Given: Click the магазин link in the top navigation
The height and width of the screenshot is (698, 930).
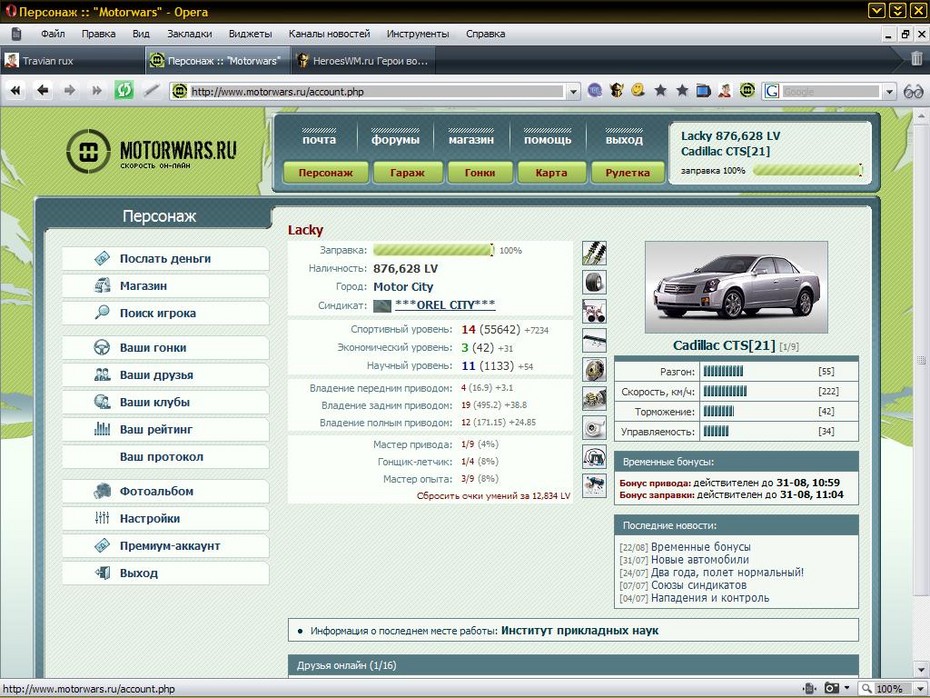Looking at the screenshot, I should point(471,140).
